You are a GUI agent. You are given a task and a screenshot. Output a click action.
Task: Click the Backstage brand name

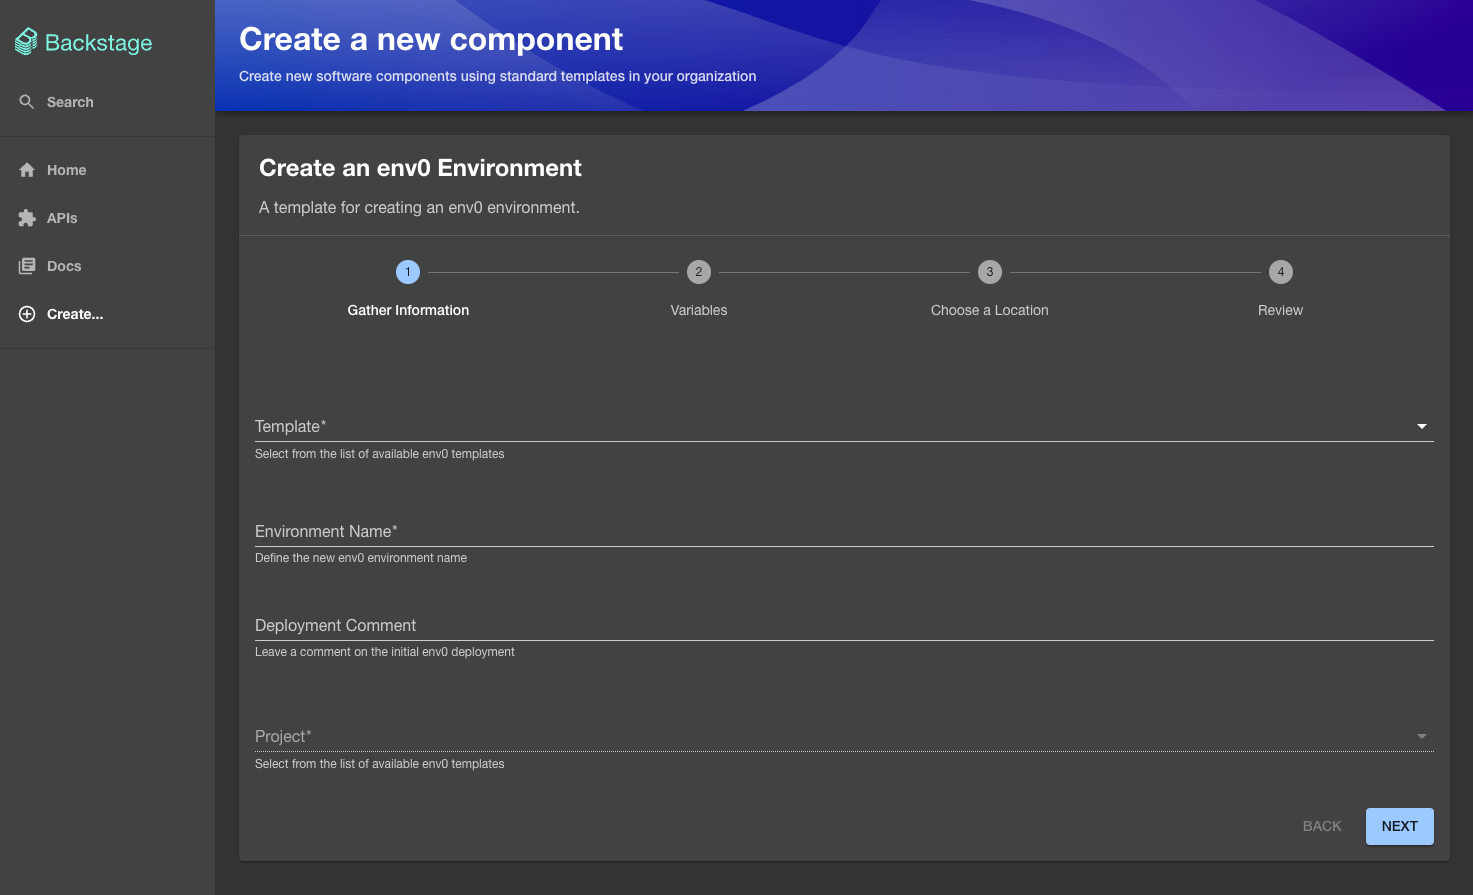tap(99, 43)
